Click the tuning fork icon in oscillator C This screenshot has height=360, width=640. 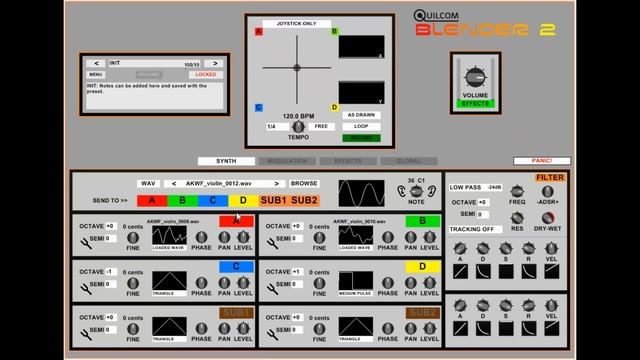pyautogui.click(x=86, y=289)
